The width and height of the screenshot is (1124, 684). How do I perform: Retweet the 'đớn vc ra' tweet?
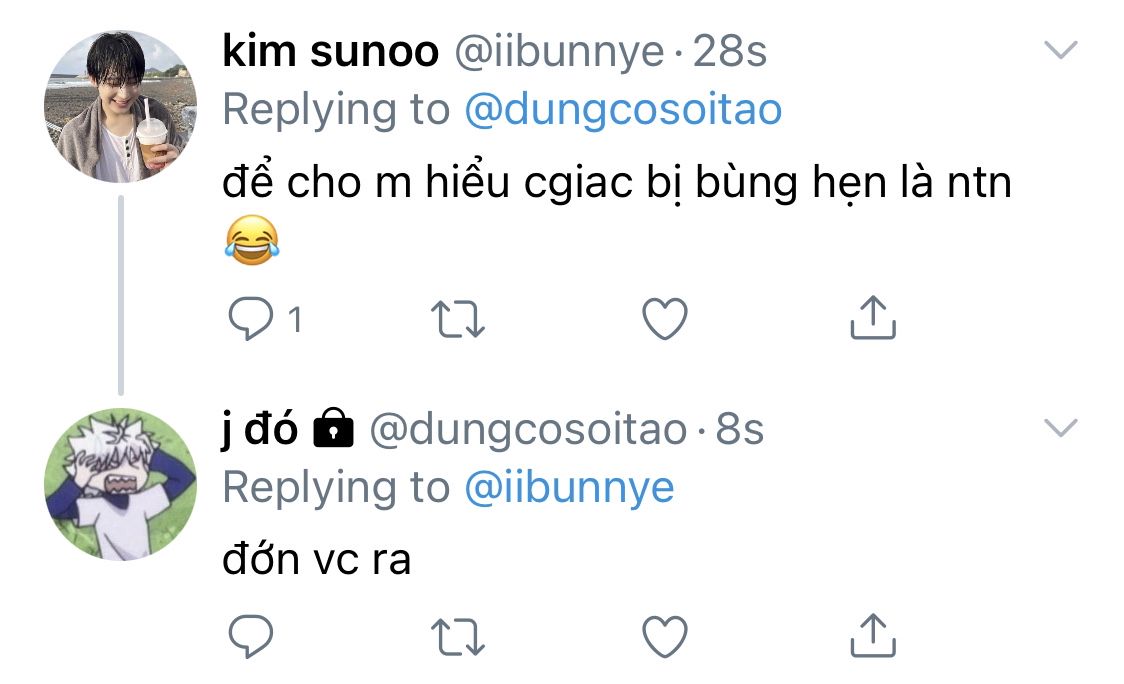457,636
